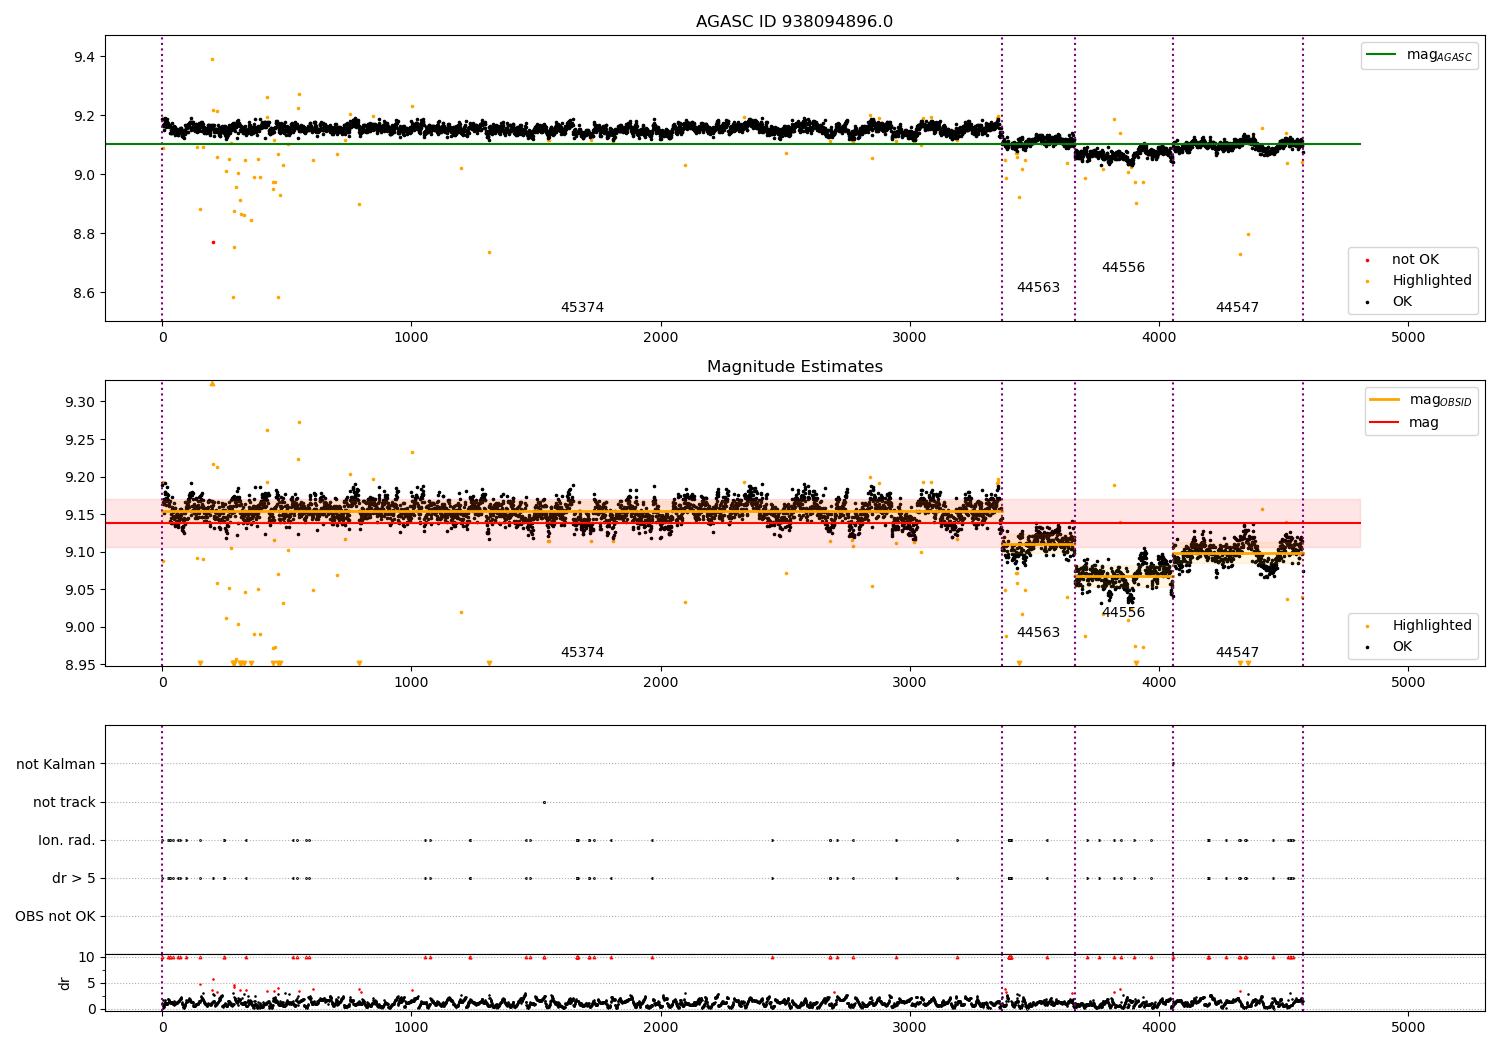Click the 'not track' axis label
This screenshot has height=1050, width=1500.
click(64, 802)
